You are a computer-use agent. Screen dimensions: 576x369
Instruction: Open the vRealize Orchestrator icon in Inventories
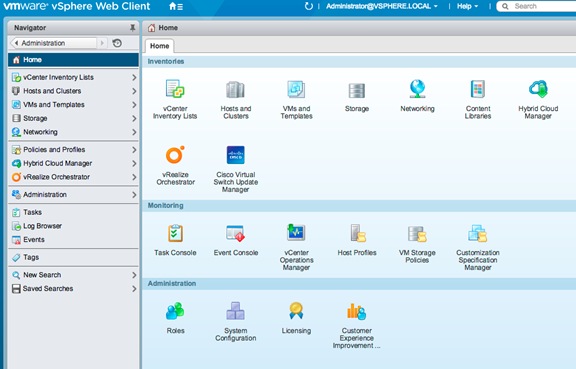(175, 155)
